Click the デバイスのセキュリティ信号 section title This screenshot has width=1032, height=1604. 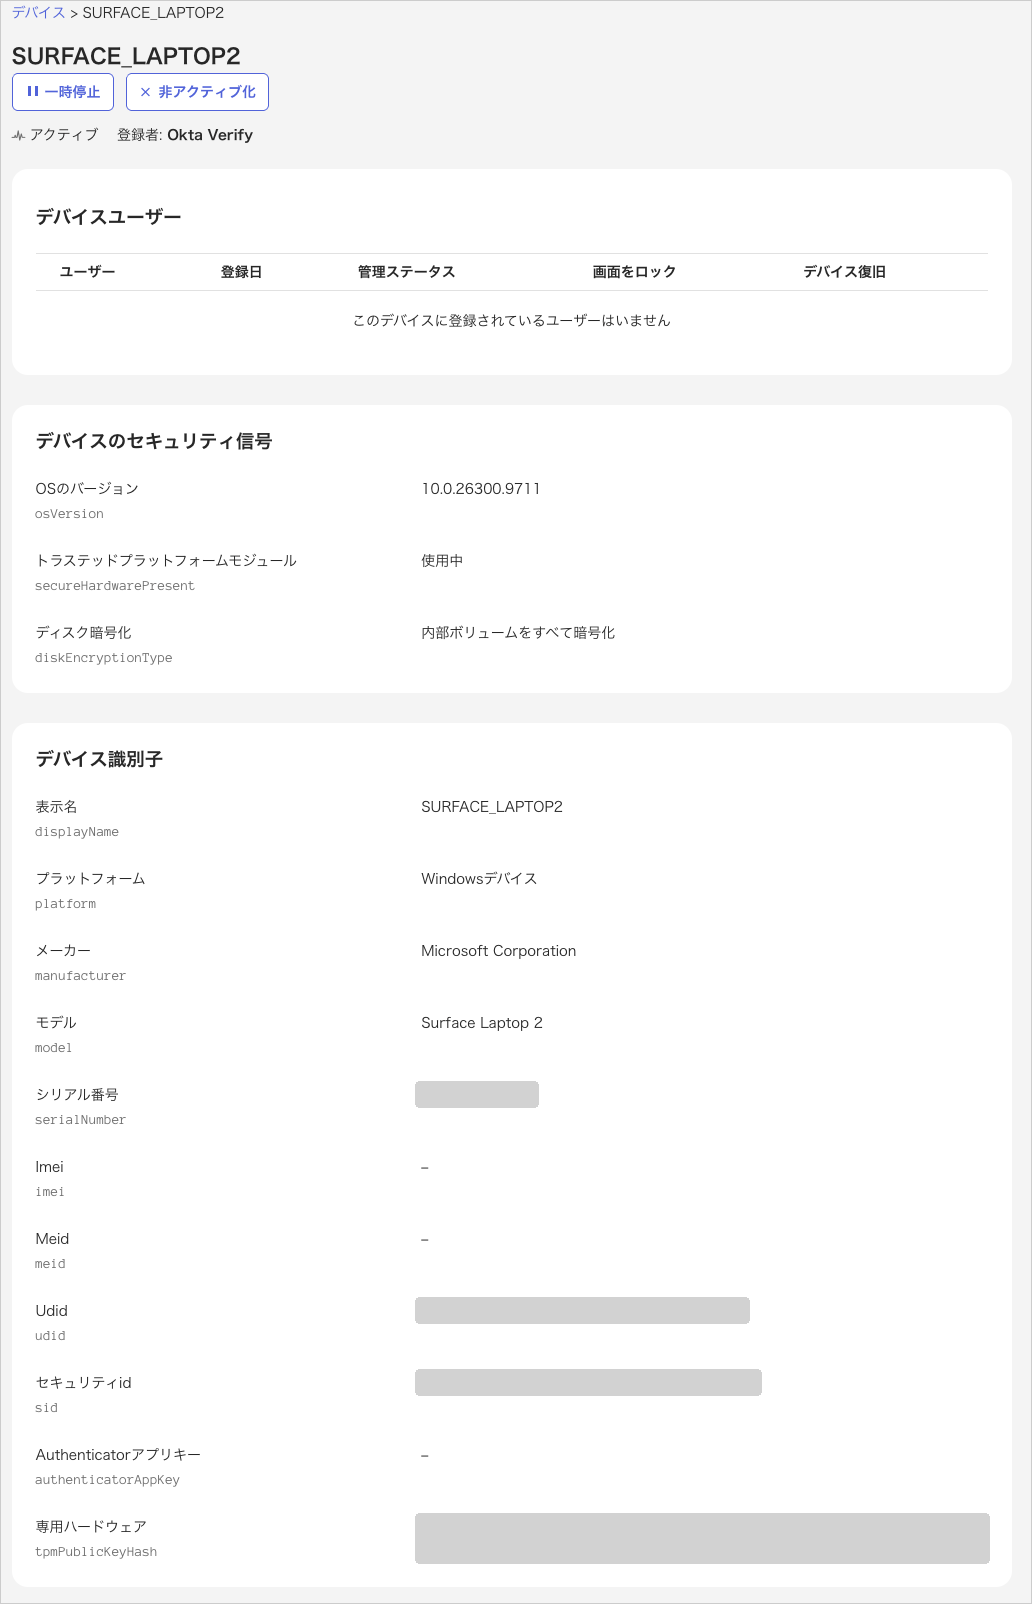[154, 441]
